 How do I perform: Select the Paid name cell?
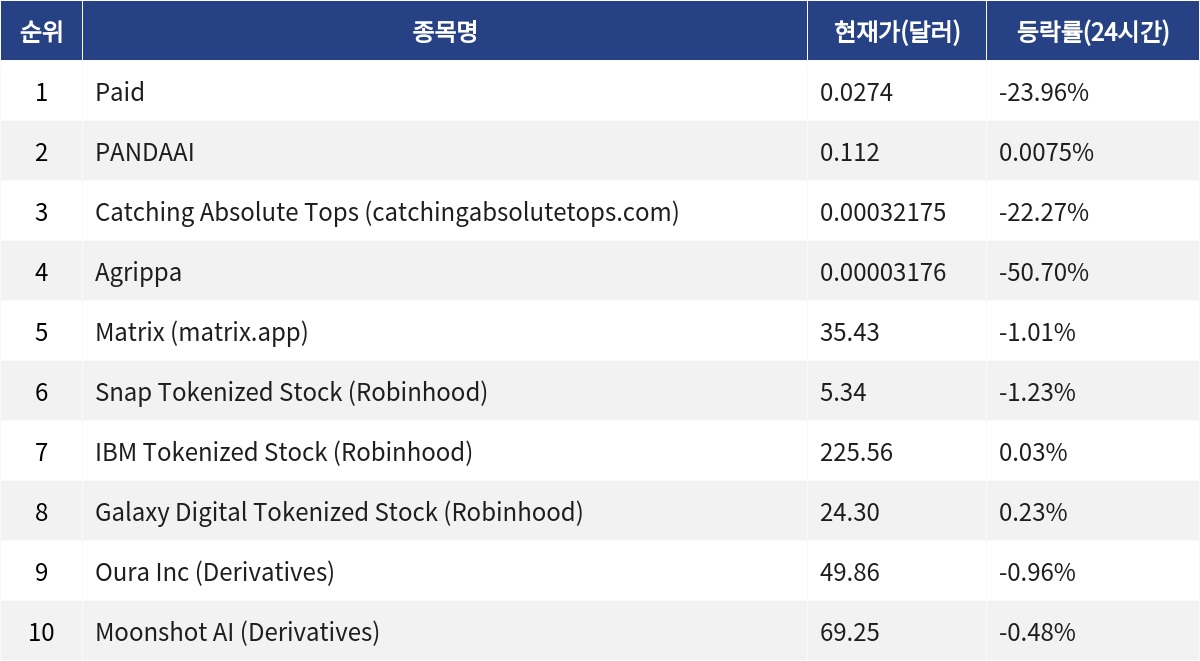(445, 92)
